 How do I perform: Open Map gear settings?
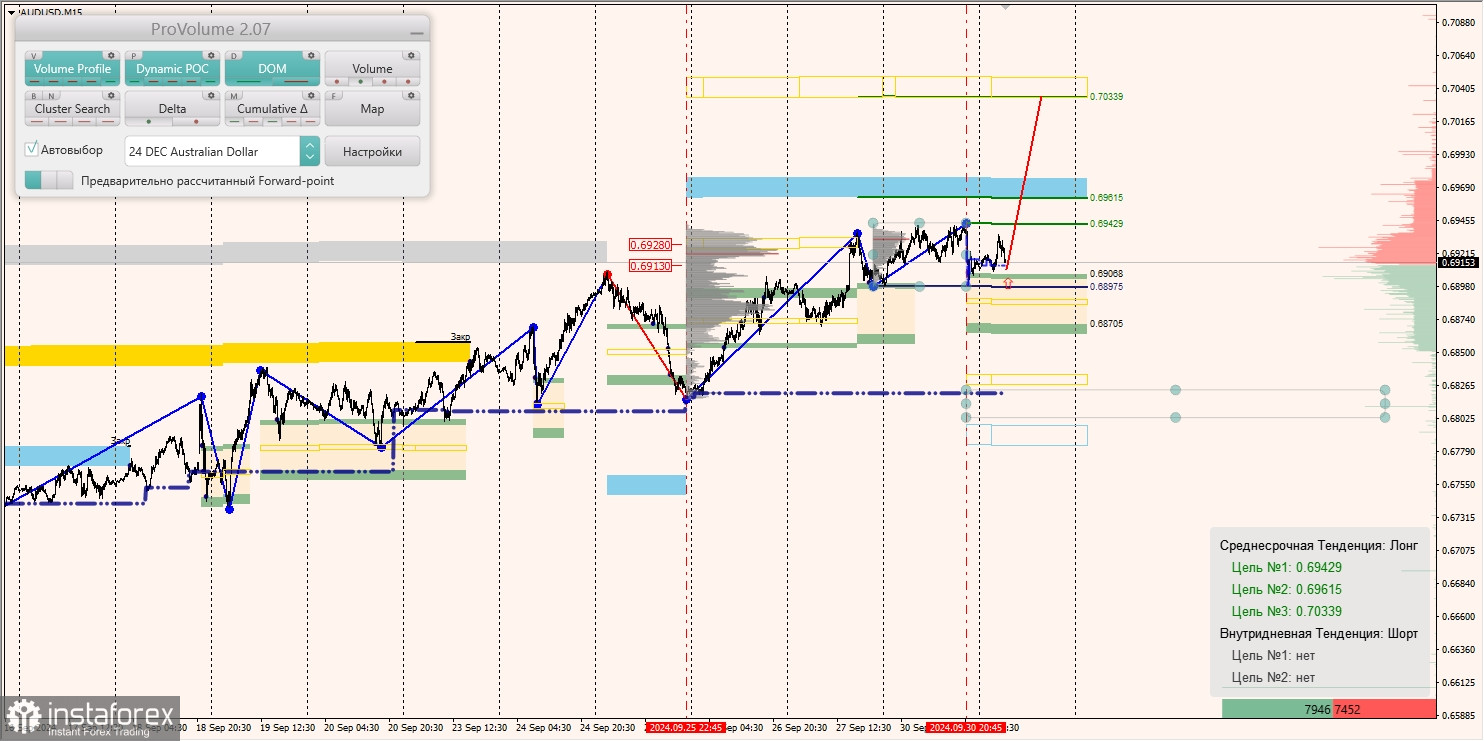pyautogui.click(x=411, y=95)
